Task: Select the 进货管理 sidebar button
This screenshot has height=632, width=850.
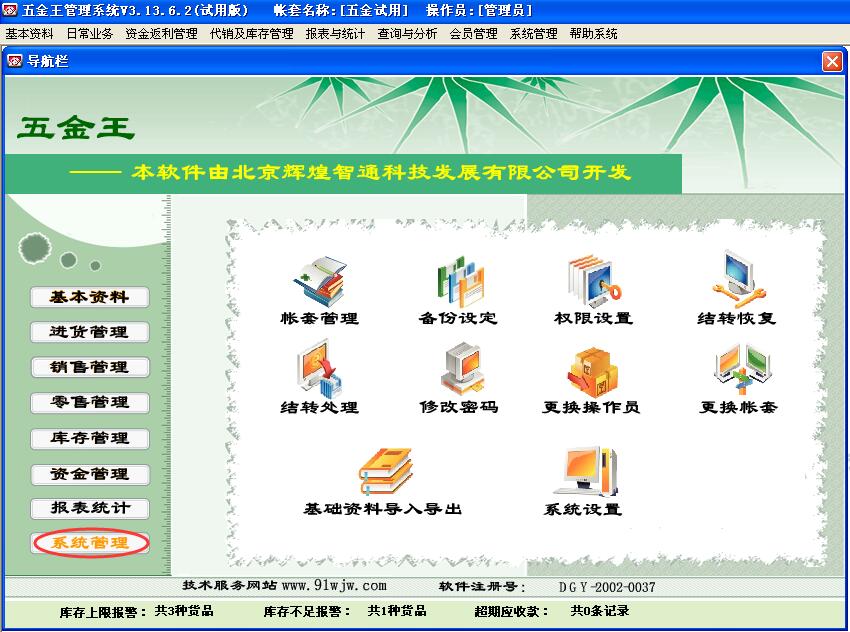Action: pyautogui.click(x=89, y=332)
